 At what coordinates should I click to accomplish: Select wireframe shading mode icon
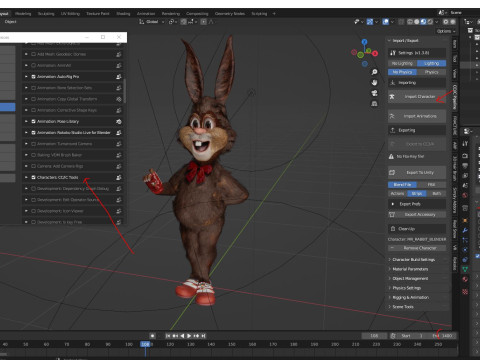click(410, 22)
